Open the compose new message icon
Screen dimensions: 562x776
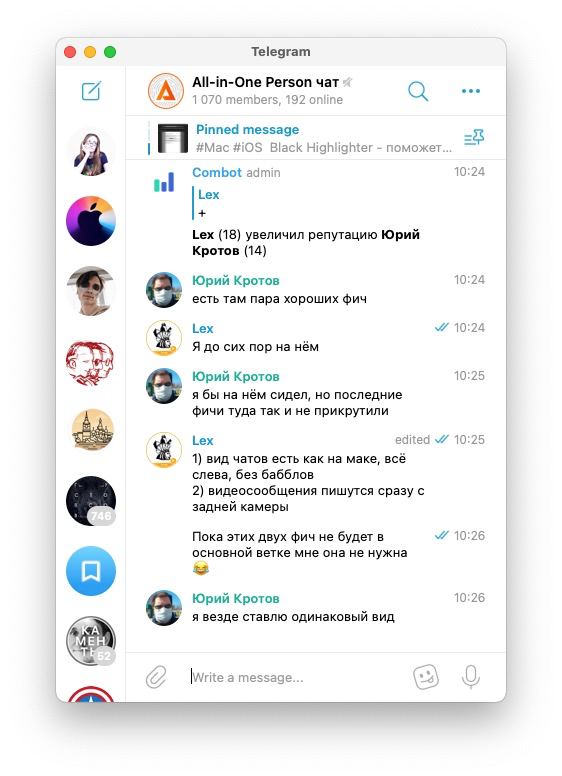pos(91,91)
